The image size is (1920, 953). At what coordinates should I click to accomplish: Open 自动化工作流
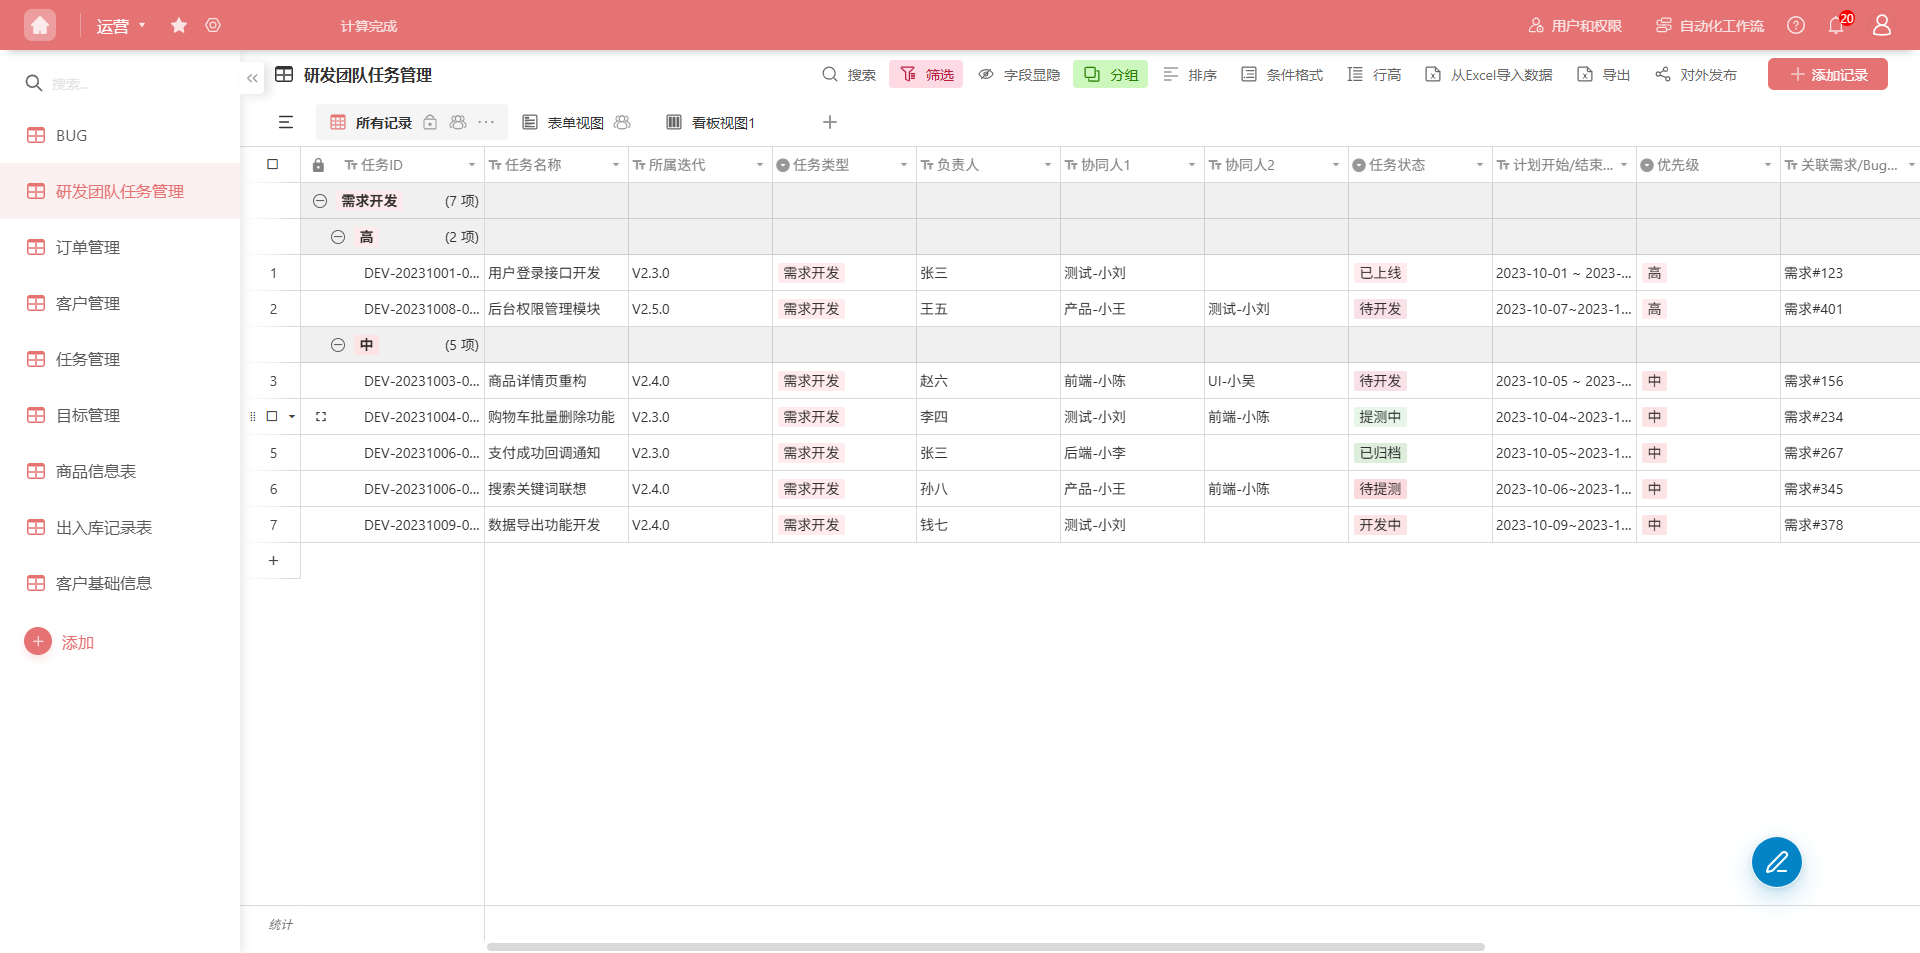tap(1710, 25)
